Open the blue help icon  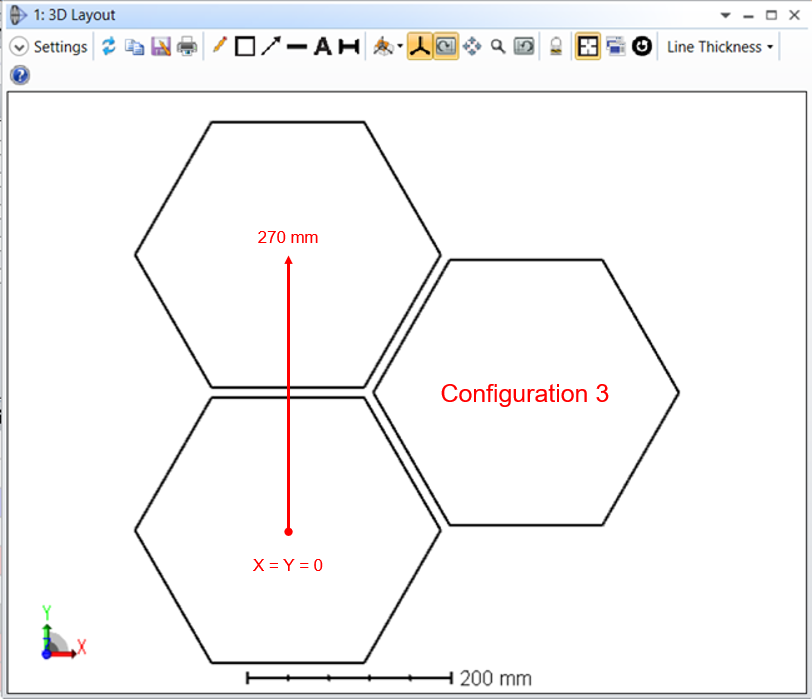(x=20, y=76)
